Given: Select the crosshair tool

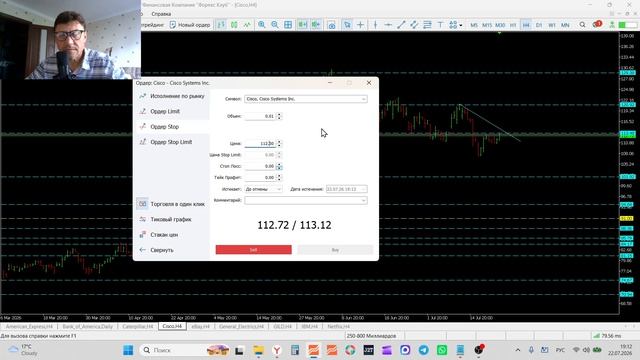Looking at the screenshot, I should coord(360,25).
